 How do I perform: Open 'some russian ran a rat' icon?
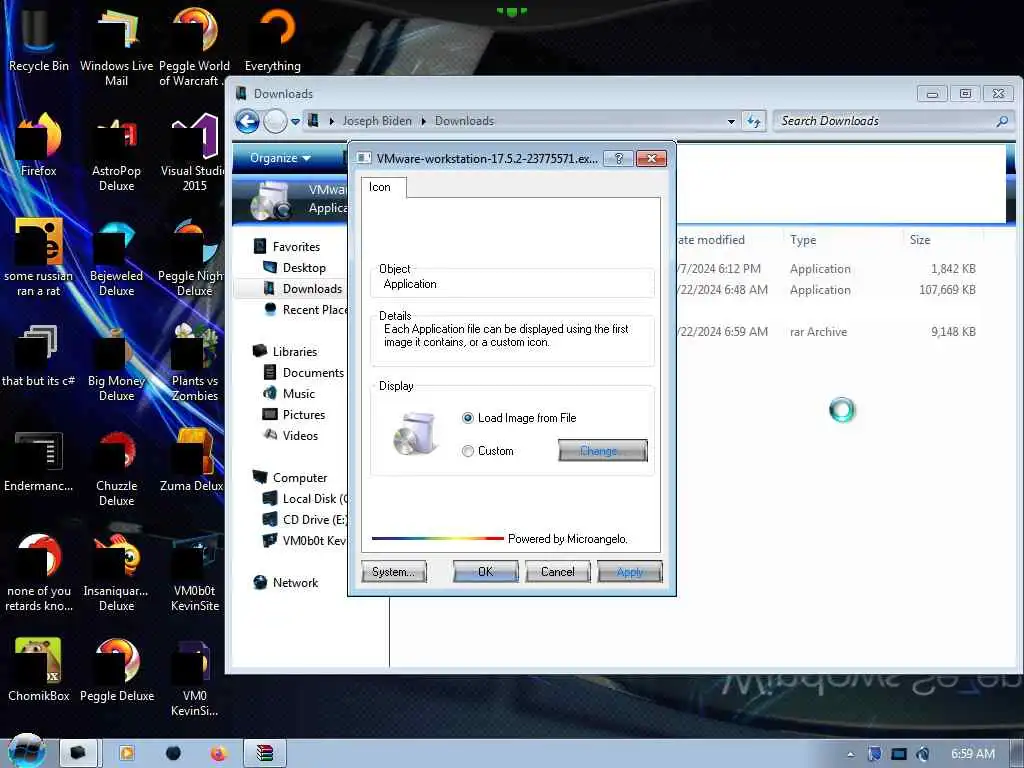point(38,258)
